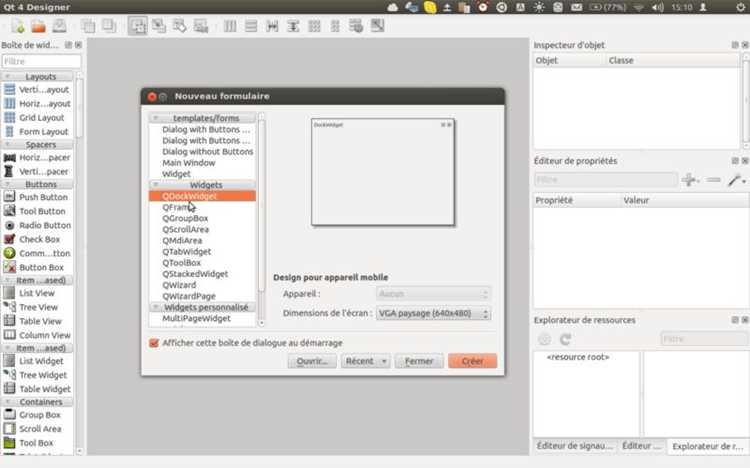Click the Break layout toolbar icon
This screenshot has width=750, height=468.
(x=356, y=26)
